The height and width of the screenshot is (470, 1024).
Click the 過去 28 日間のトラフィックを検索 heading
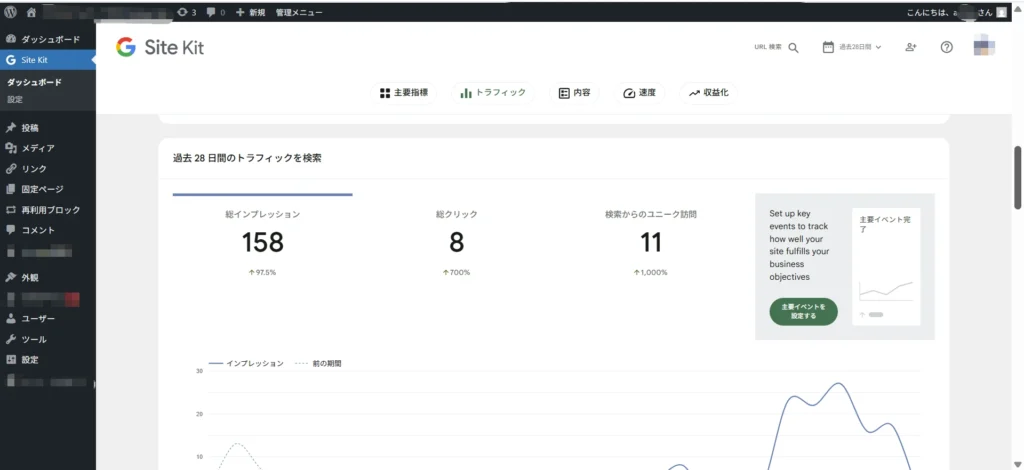tap(247, 158)
